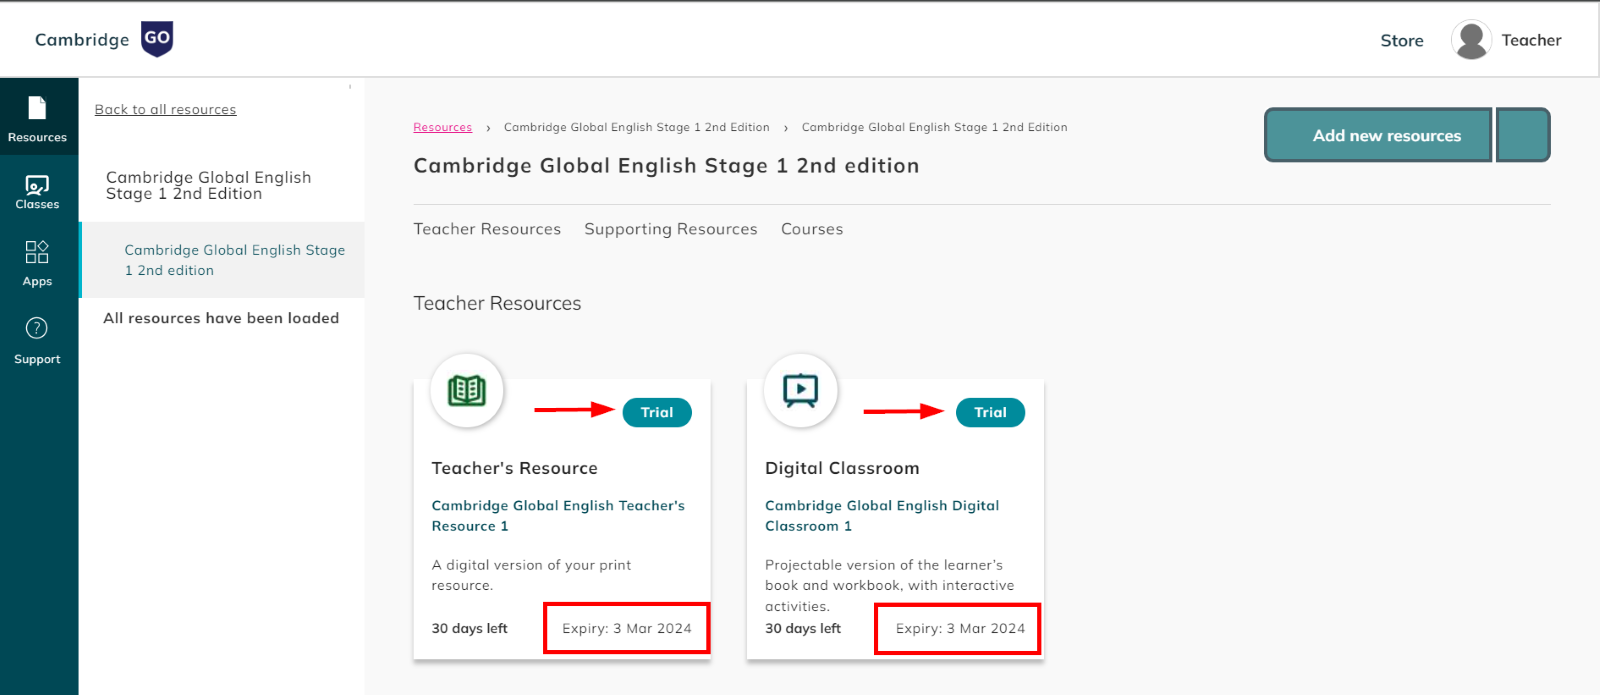The width and height of the screenshot is (1600, 695).
Task: Click the Teacher Resources section heading
Action: [497, 303]
